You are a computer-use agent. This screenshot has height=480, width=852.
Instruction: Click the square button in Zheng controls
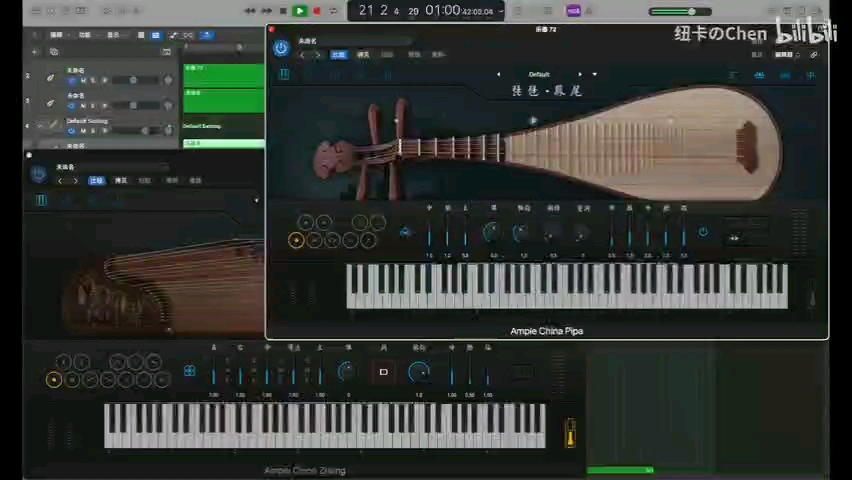tap(384, 372)
